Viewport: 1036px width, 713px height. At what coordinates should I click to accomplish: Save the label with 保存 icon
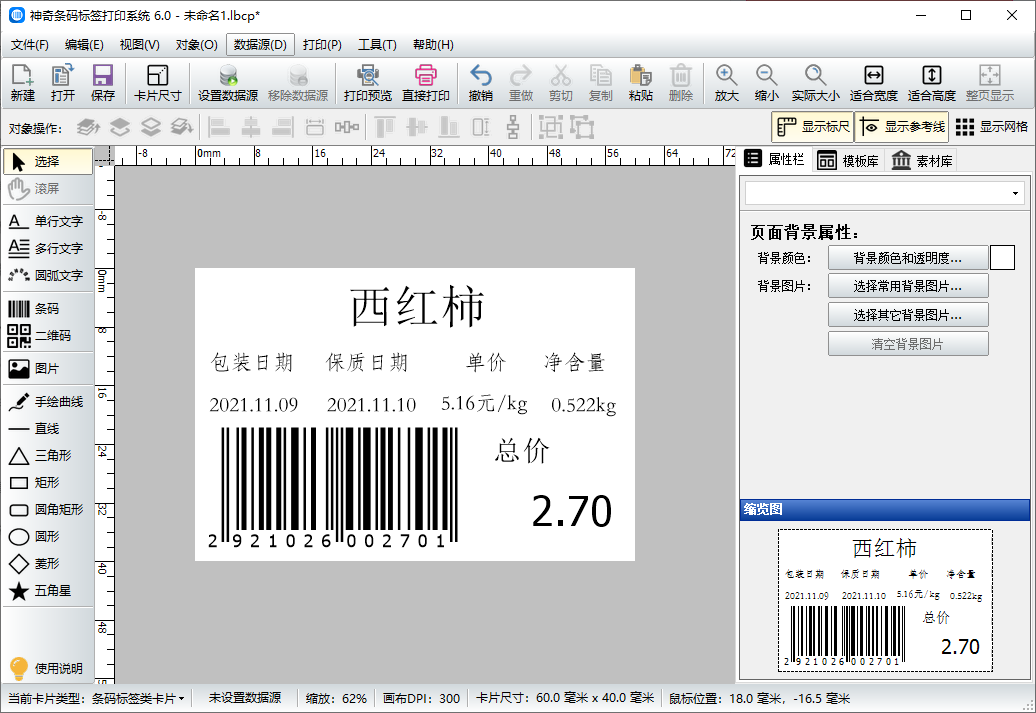[102, 83]
